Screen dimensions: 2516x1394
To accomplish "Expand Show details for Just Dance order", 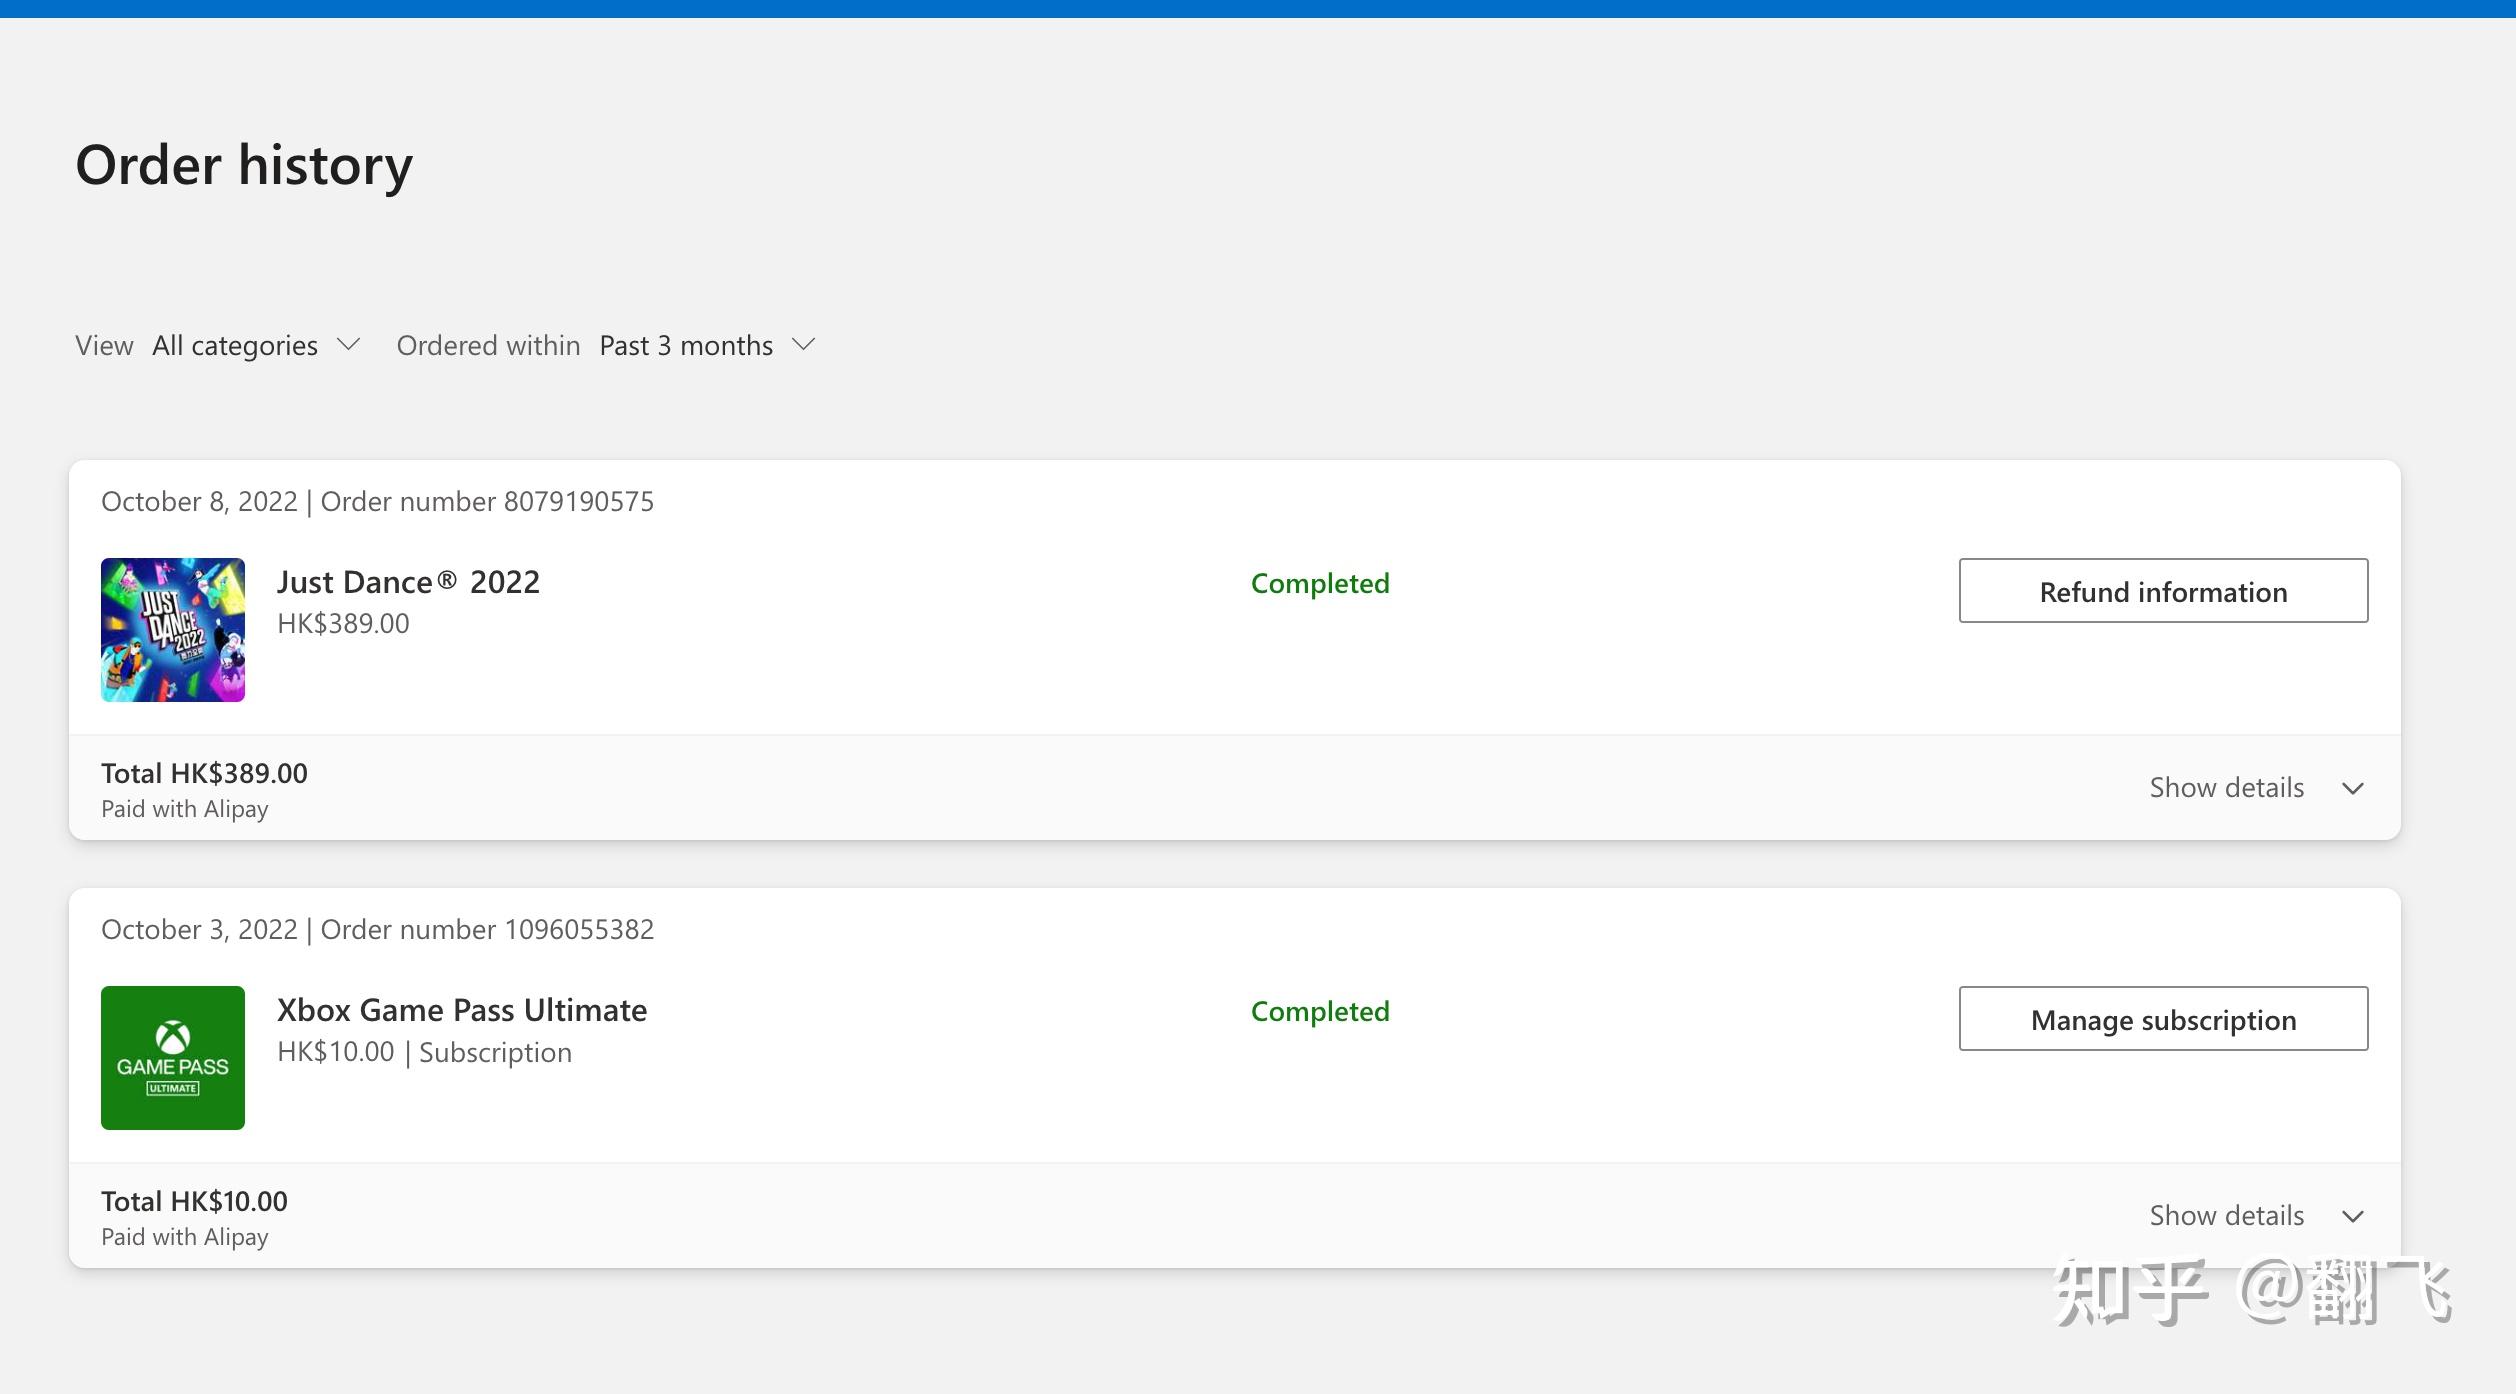I will tap(2226, 788).
